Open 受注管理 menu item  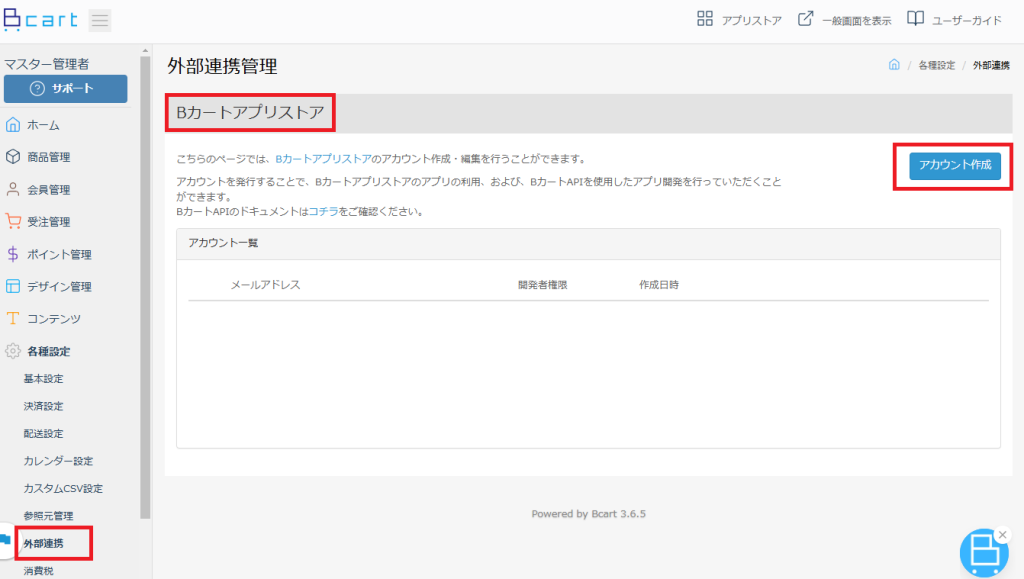tap(48, 222)
